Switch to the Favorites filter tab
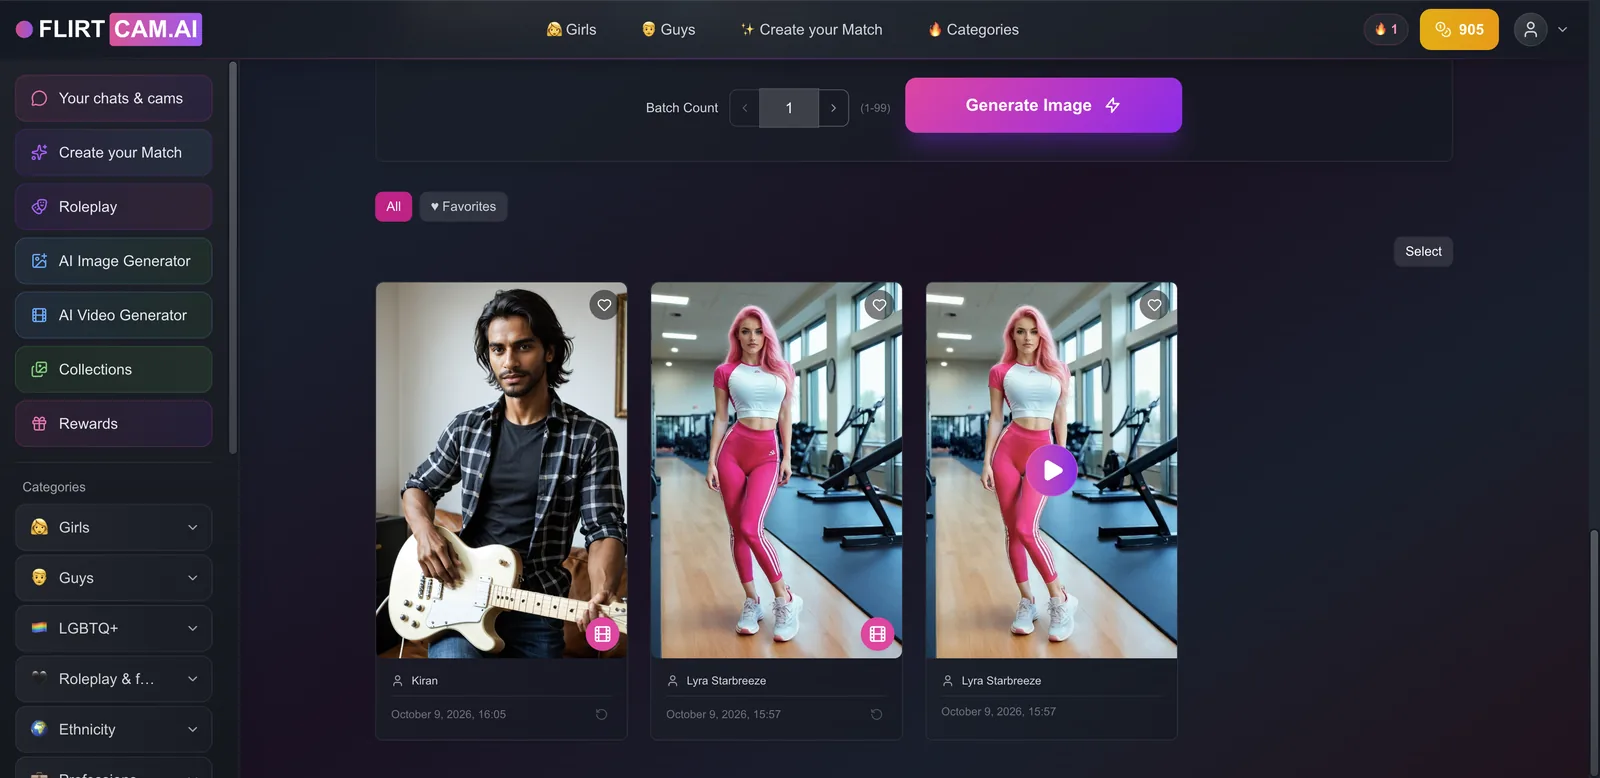This screenshot has width=1600, height=778. pos(463,207)
